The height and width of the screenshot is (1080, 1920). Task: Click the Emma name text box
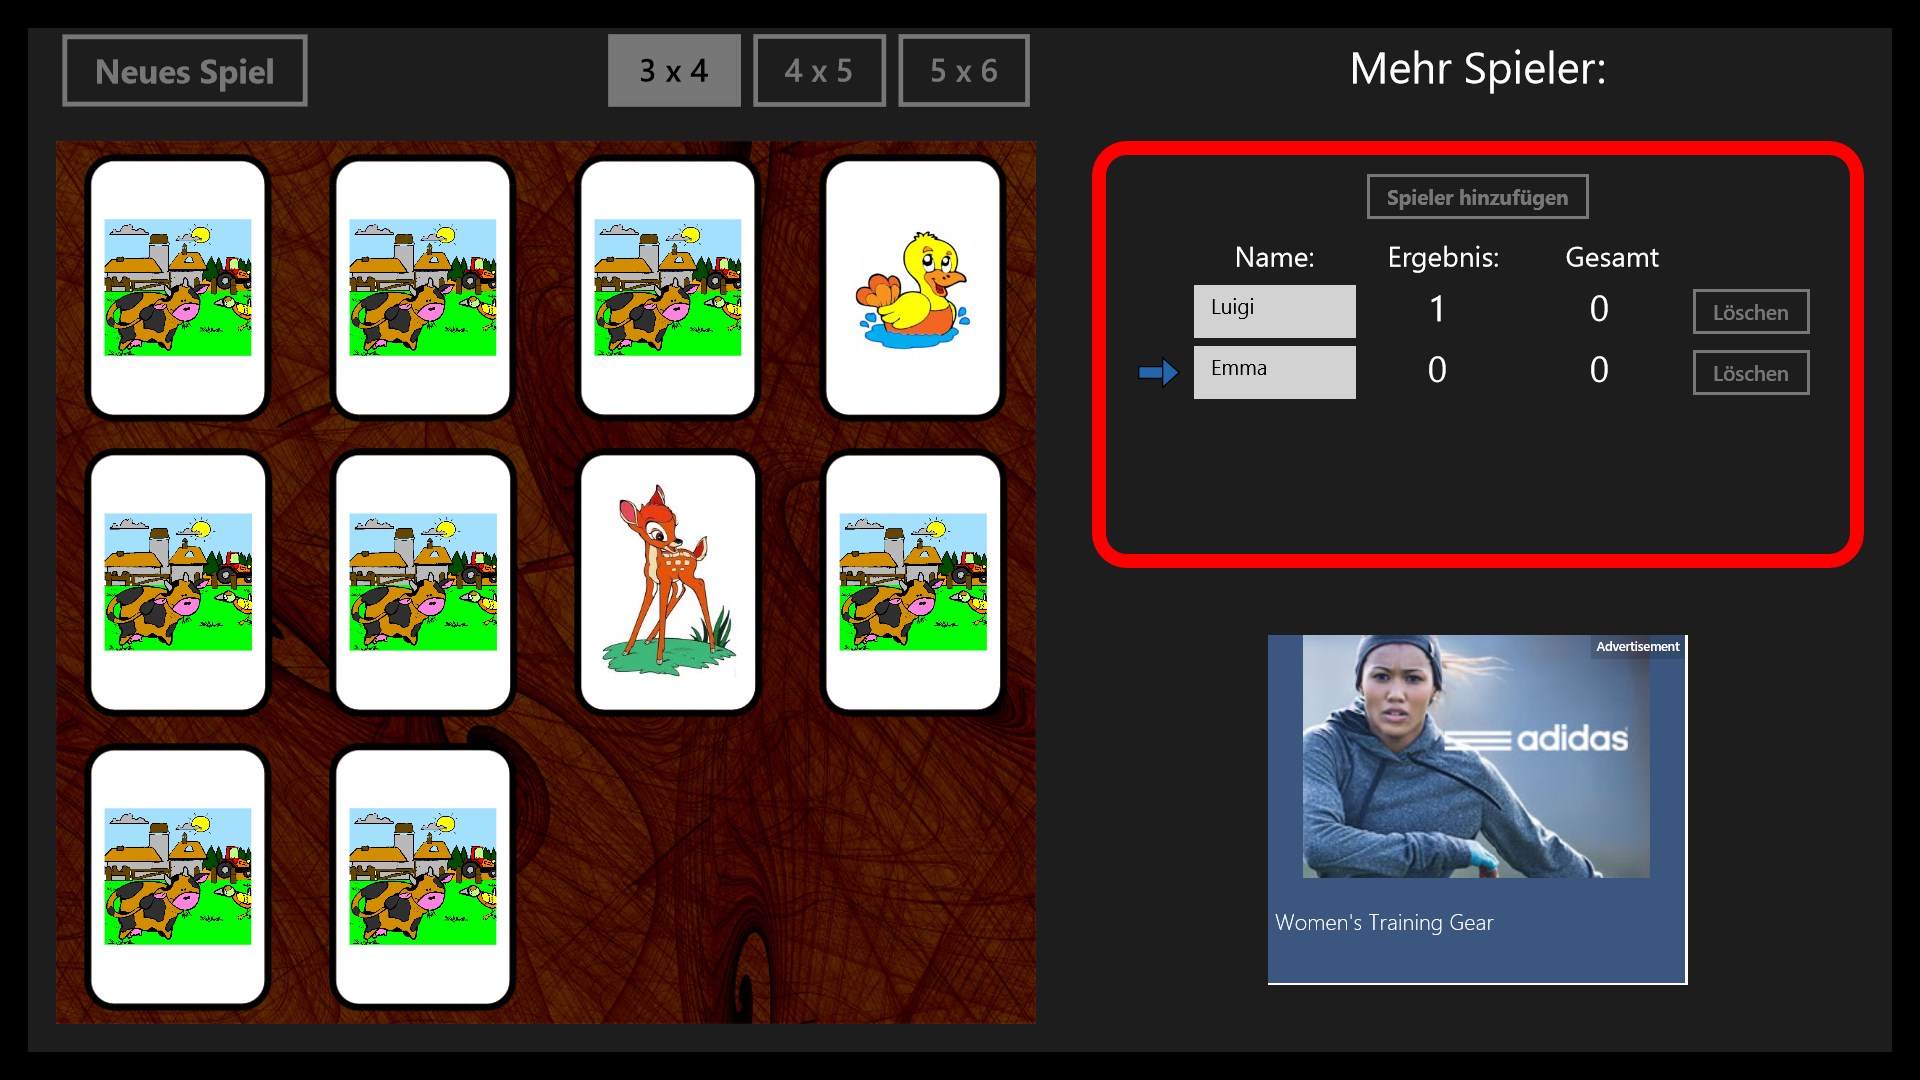(1275, 372)
